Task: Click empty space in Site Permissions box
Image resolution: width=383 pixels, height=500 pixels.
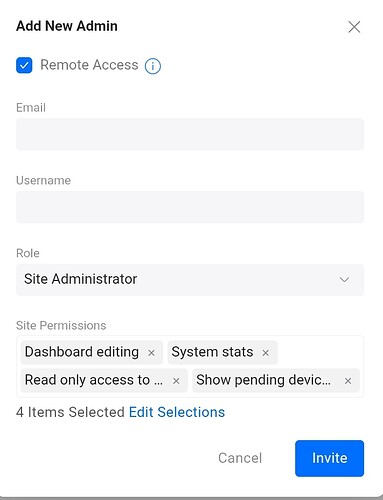Action: click(320, 353)
